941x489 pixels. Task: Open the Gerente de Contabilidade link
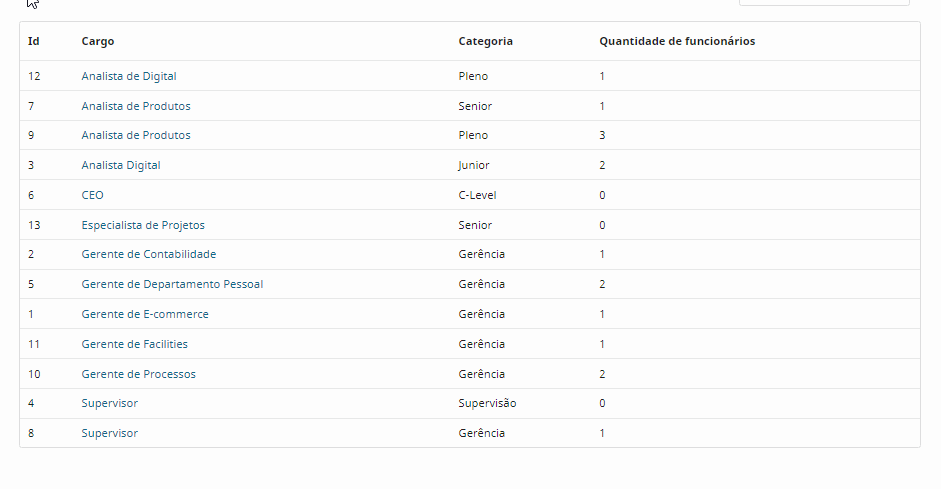coord(149,254)
